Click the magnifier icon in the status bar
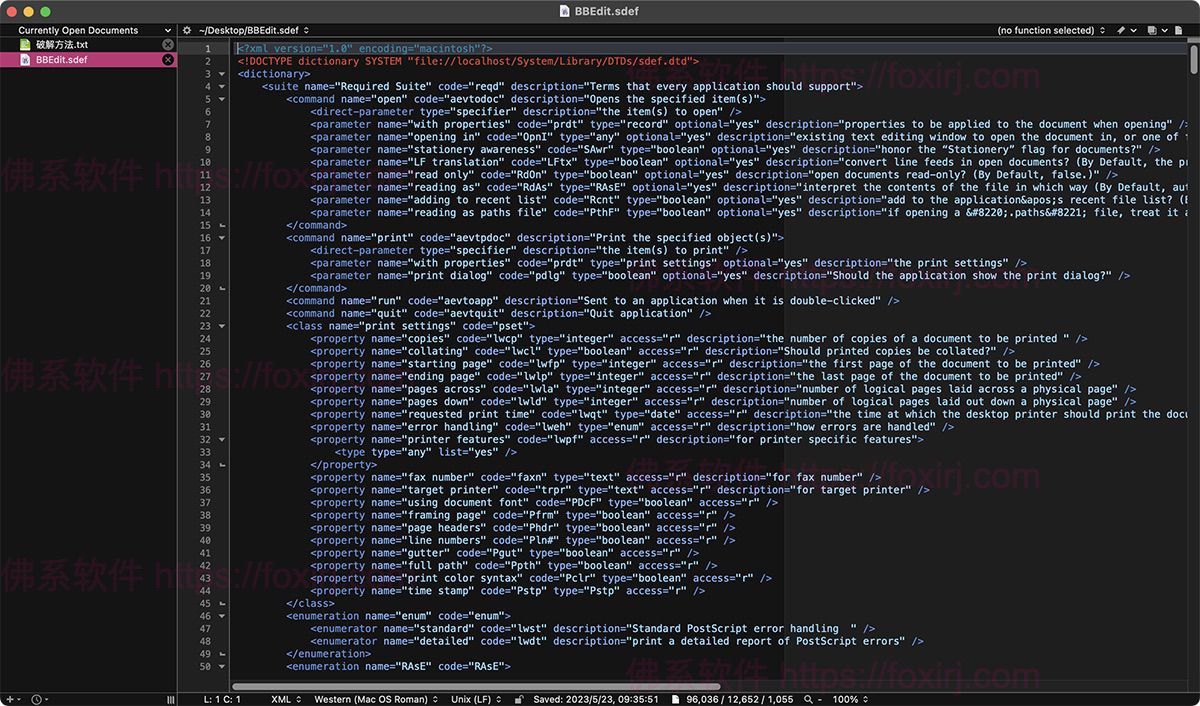The image size is (1200, 706). [x=809, y=698]
